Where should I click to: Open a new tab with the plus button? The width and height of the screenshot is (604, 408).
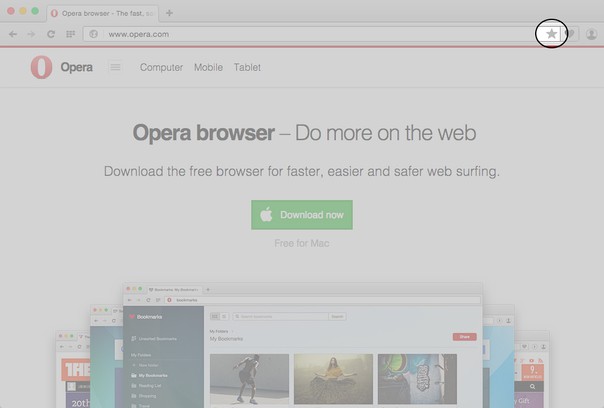tap(169, 13)
